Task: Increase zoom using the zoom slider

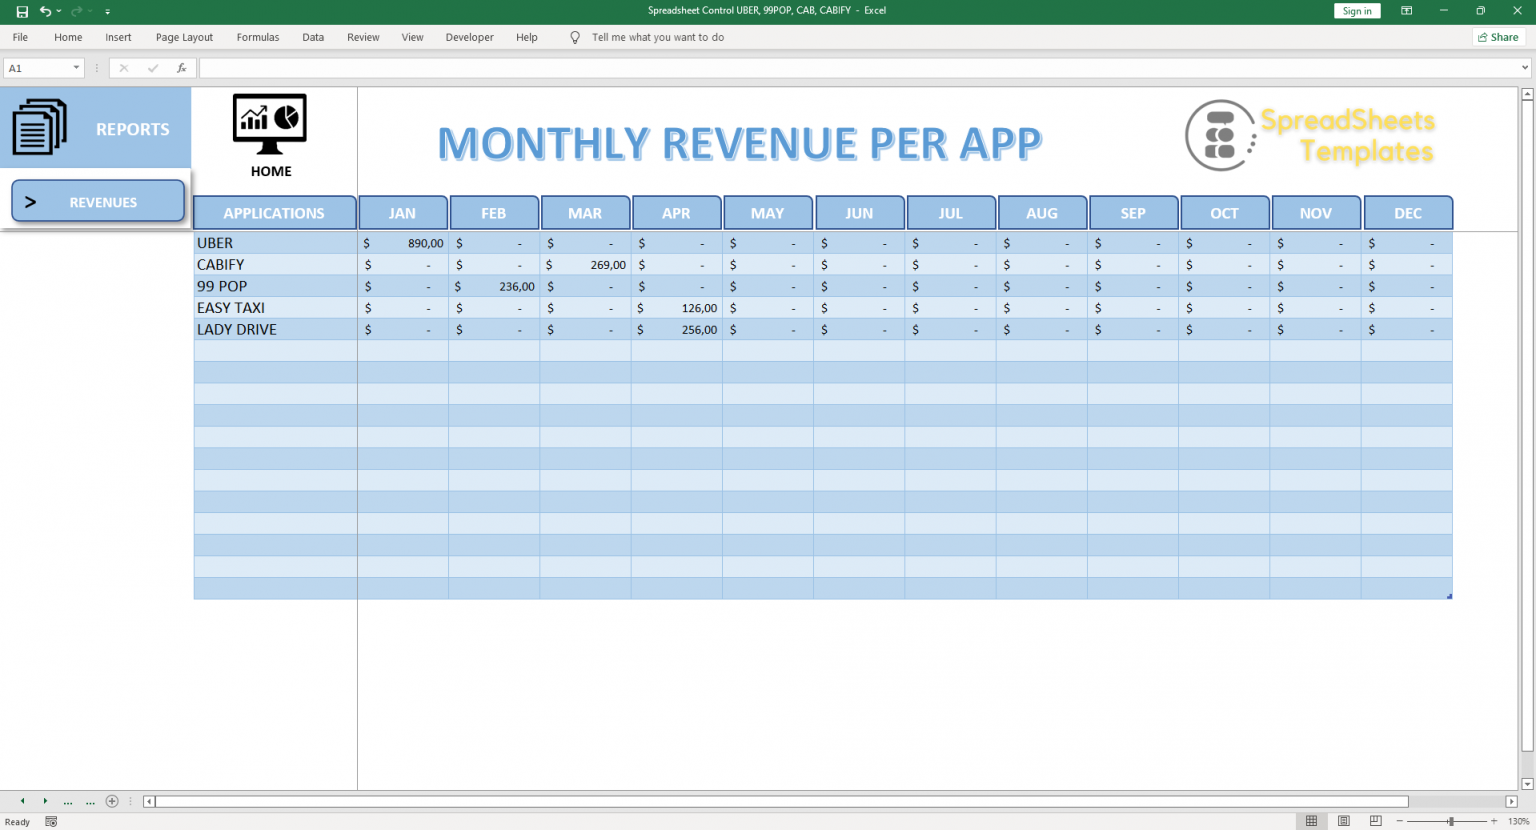Action: [1493, 821]
